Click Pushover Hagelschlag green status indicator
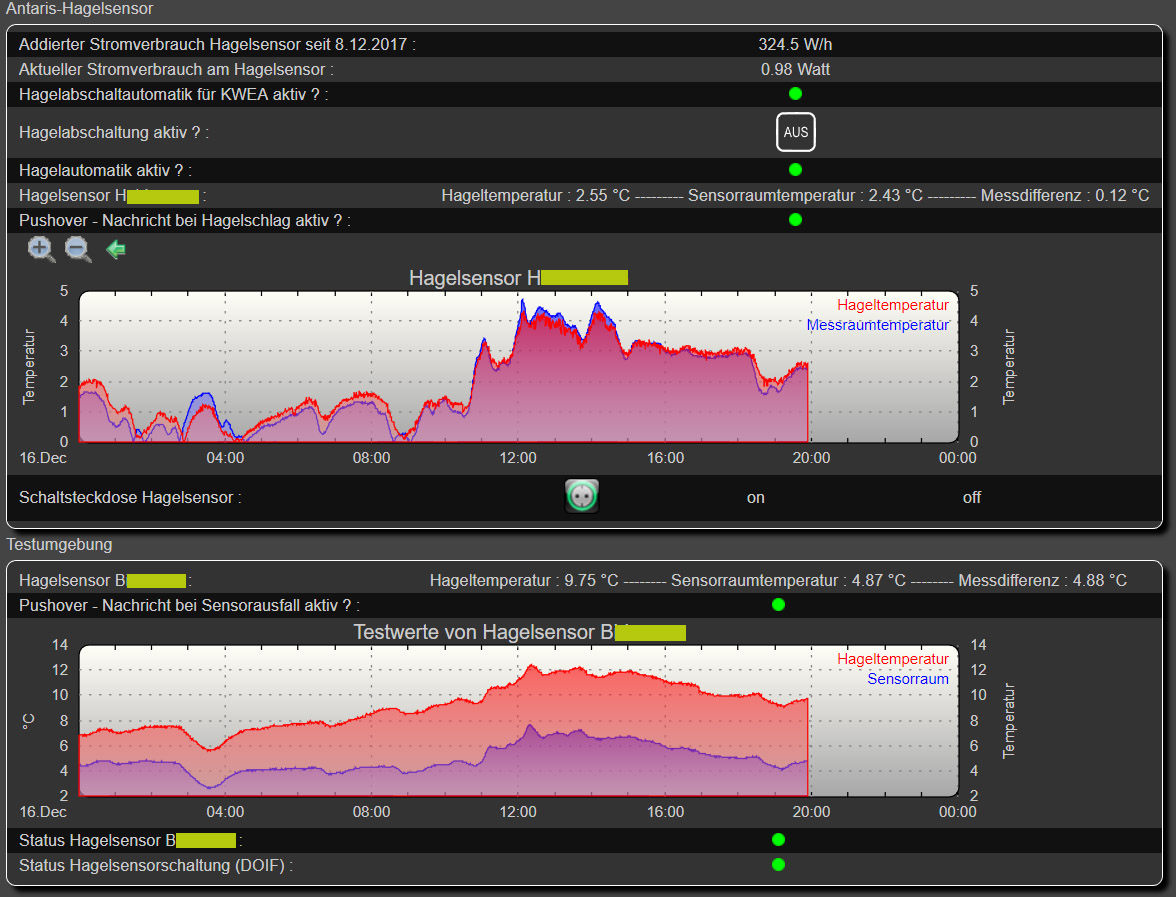Screen dimensions: 1176x897 point(795,220)
